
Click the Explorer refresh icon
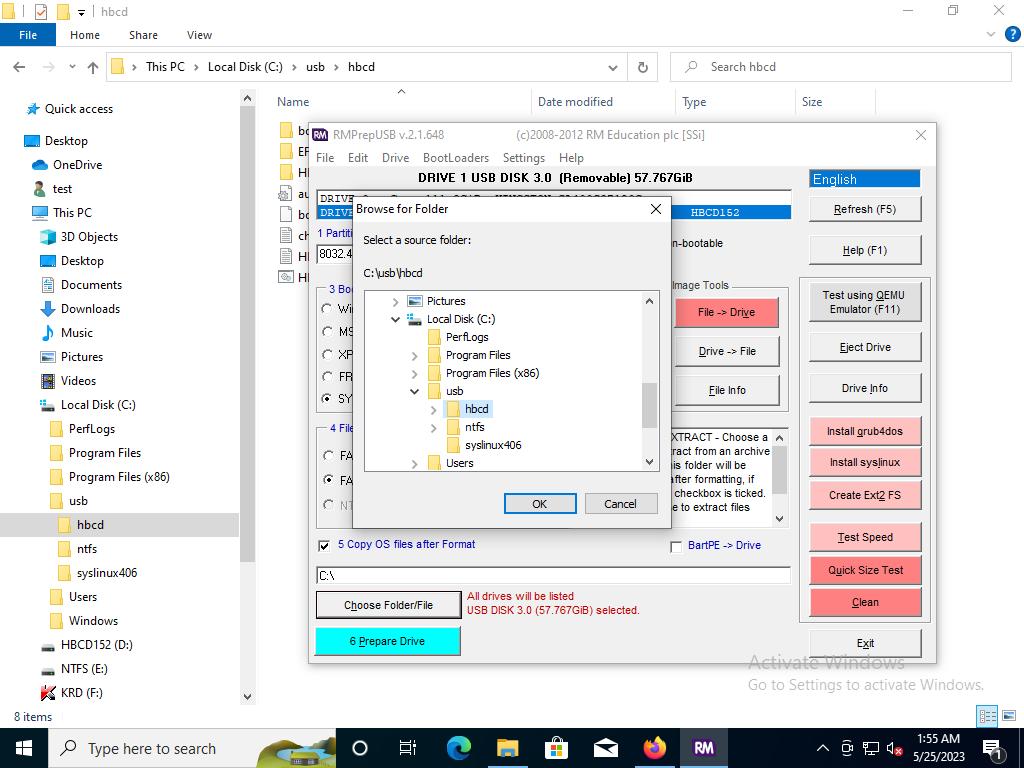(643, 67)
